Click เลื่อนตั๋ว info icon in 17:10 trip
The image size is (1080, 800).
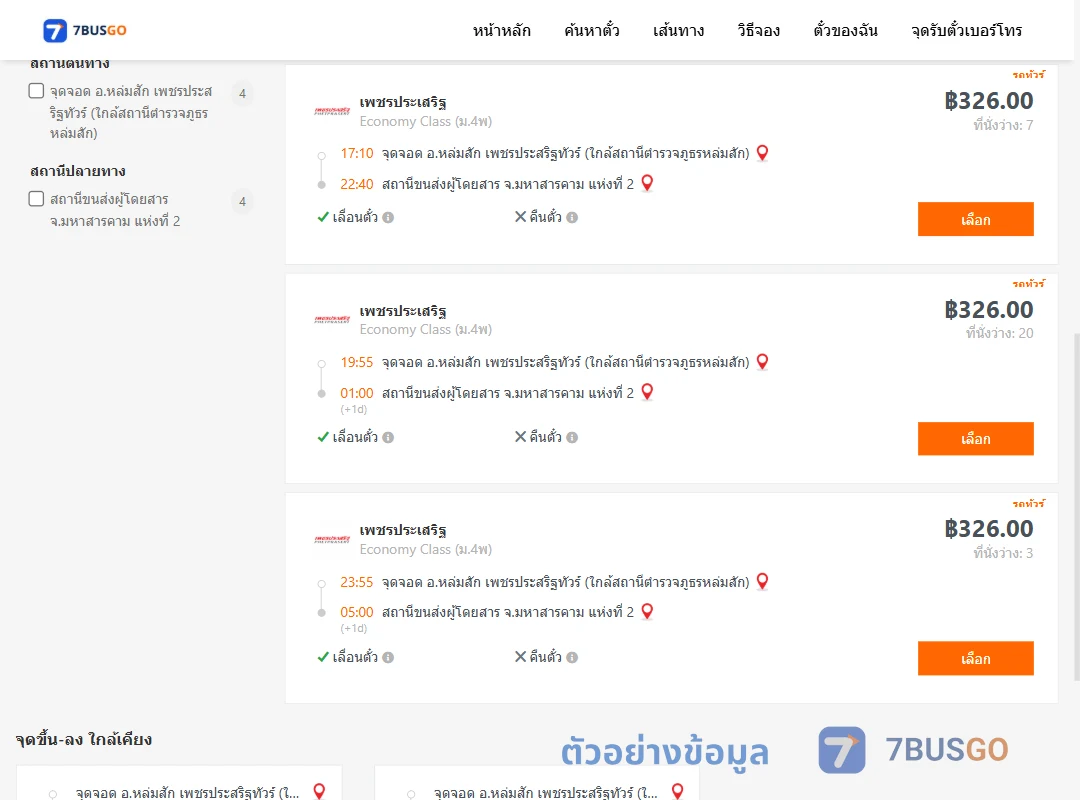[388, 218]
